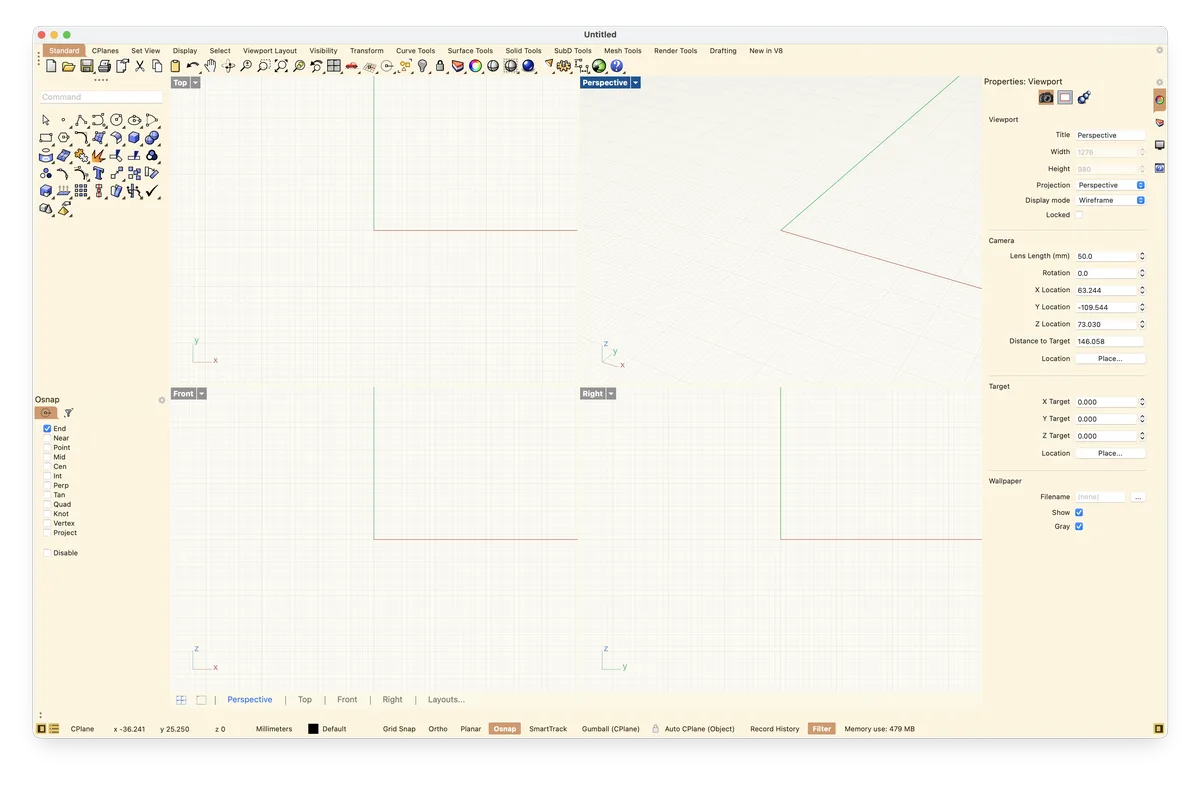
Task: Activate the Pan hand tool
Action: (211, 66)
